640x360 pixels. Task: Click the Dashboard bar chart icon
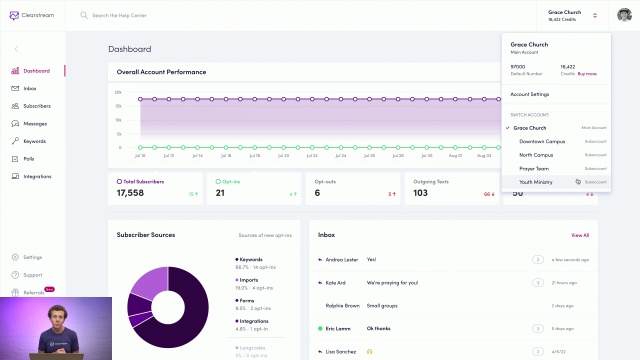(15, 71)
